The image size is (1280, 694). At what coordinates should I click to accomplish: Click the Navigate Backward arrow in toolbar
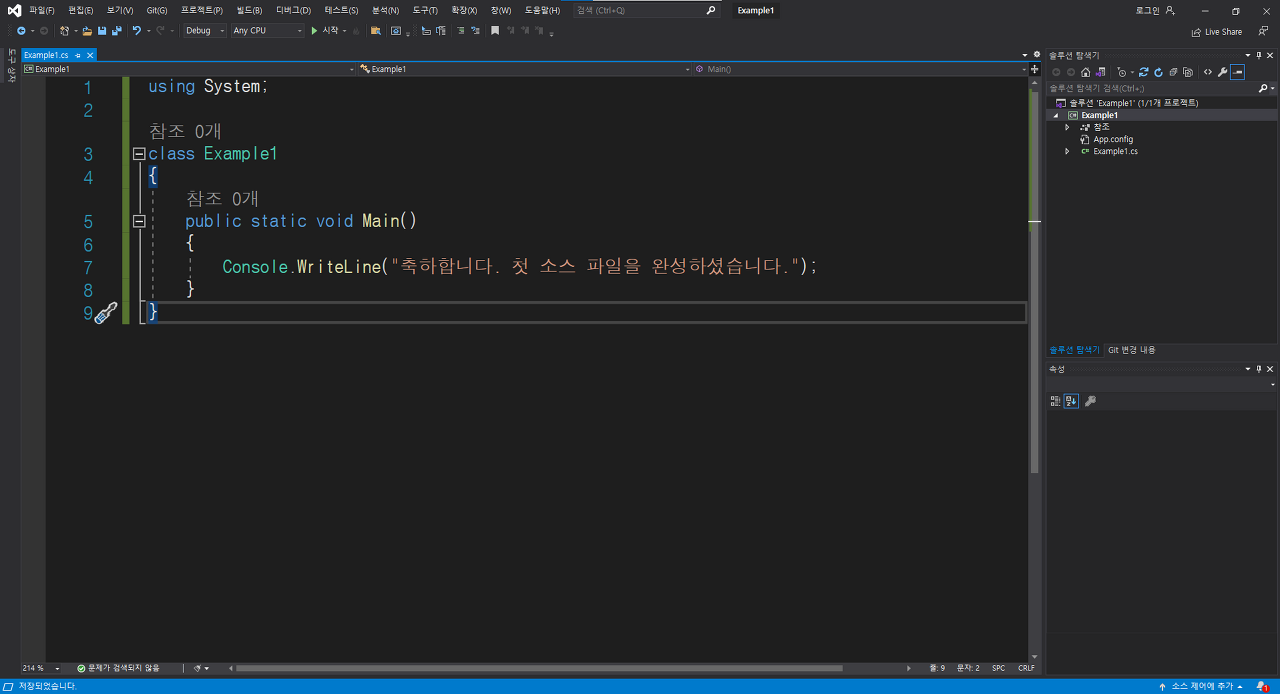pyautogui.click(x=21, y=31)
